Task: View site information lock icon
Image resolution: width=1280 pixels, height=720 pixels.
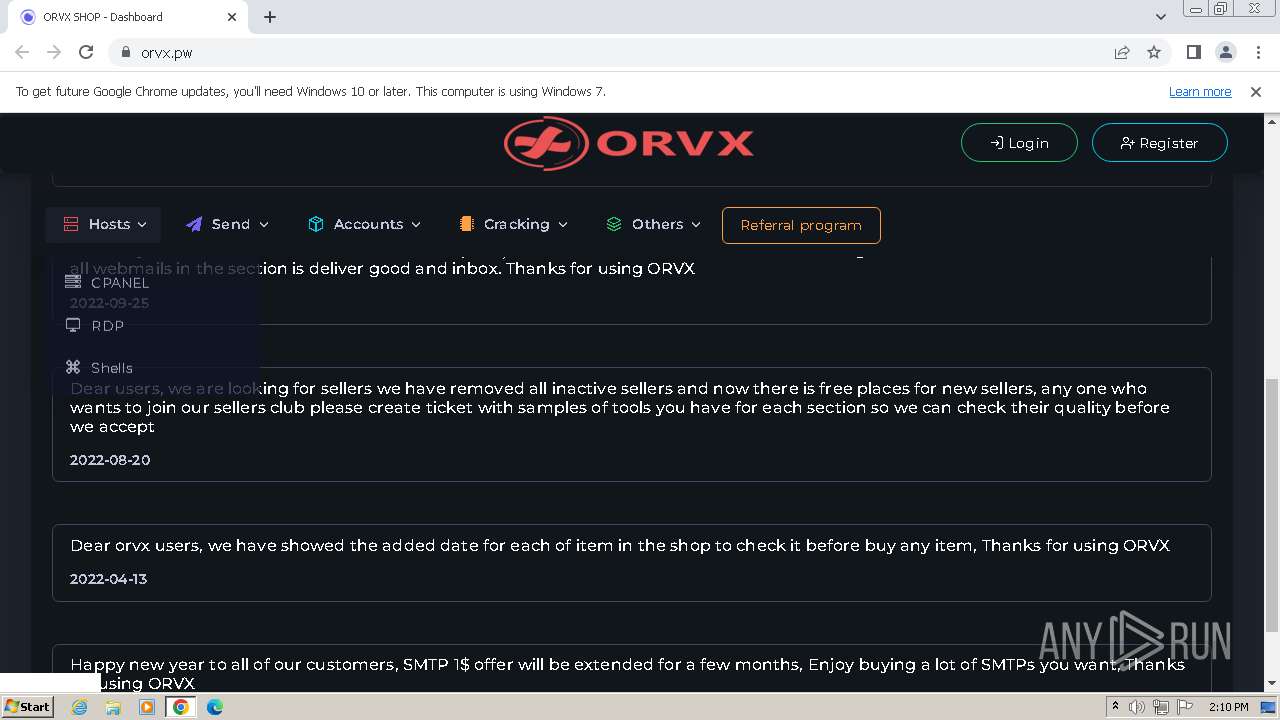Action: pyautogui.click(x=126, y=52)
